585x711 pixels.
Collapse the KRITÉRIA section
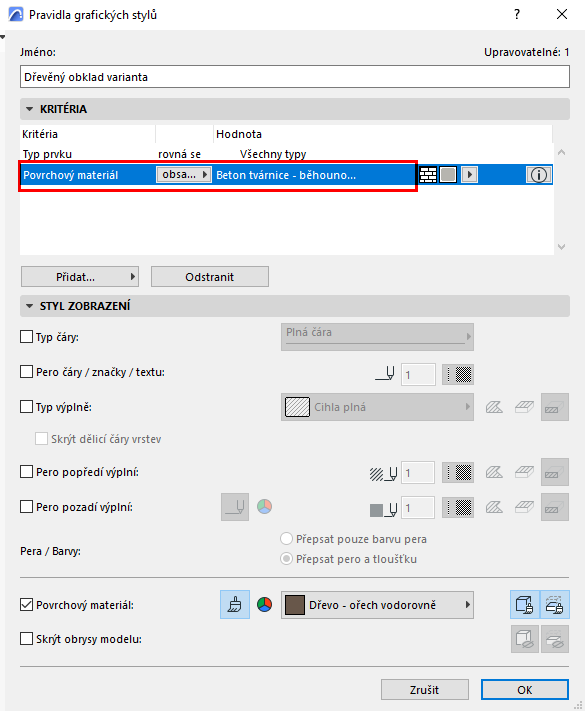pos(30,109)
